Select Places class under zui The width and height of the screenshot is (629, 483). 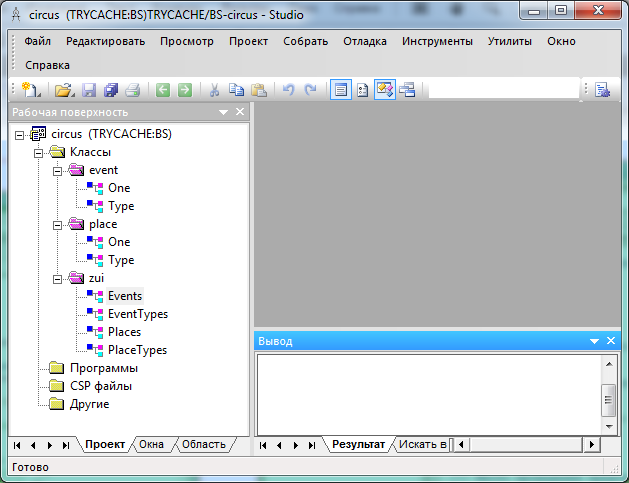click(124, 332)
